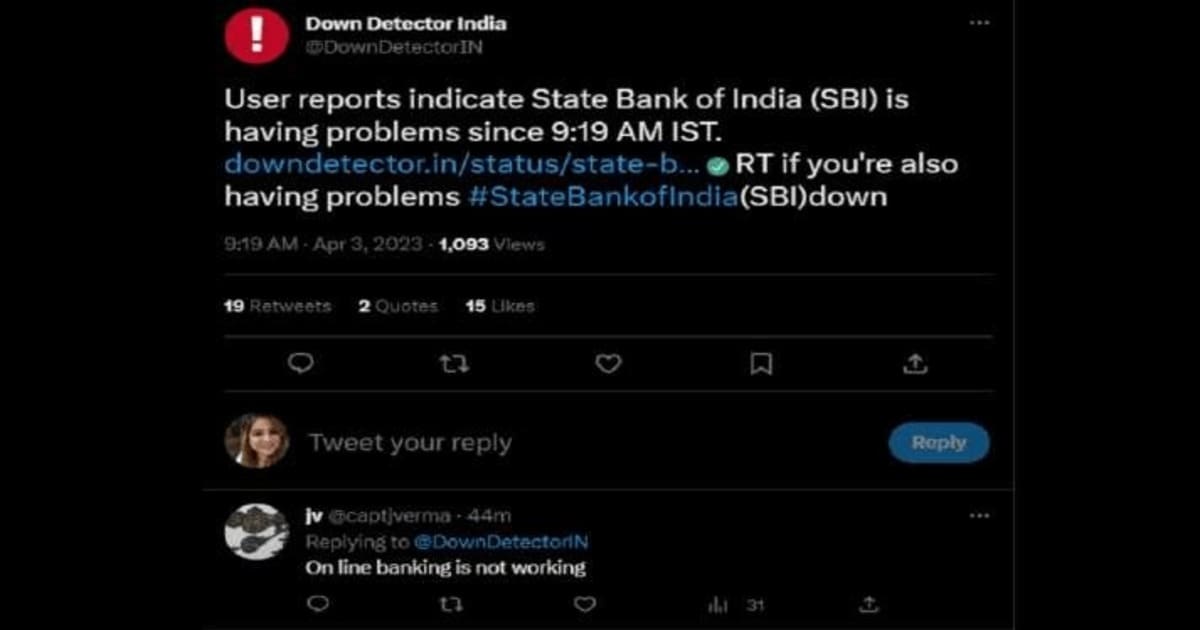Viewport: 1200px width, 630px height.
Task: Reply to jv's comment via the reply icon
Action: 318,604
